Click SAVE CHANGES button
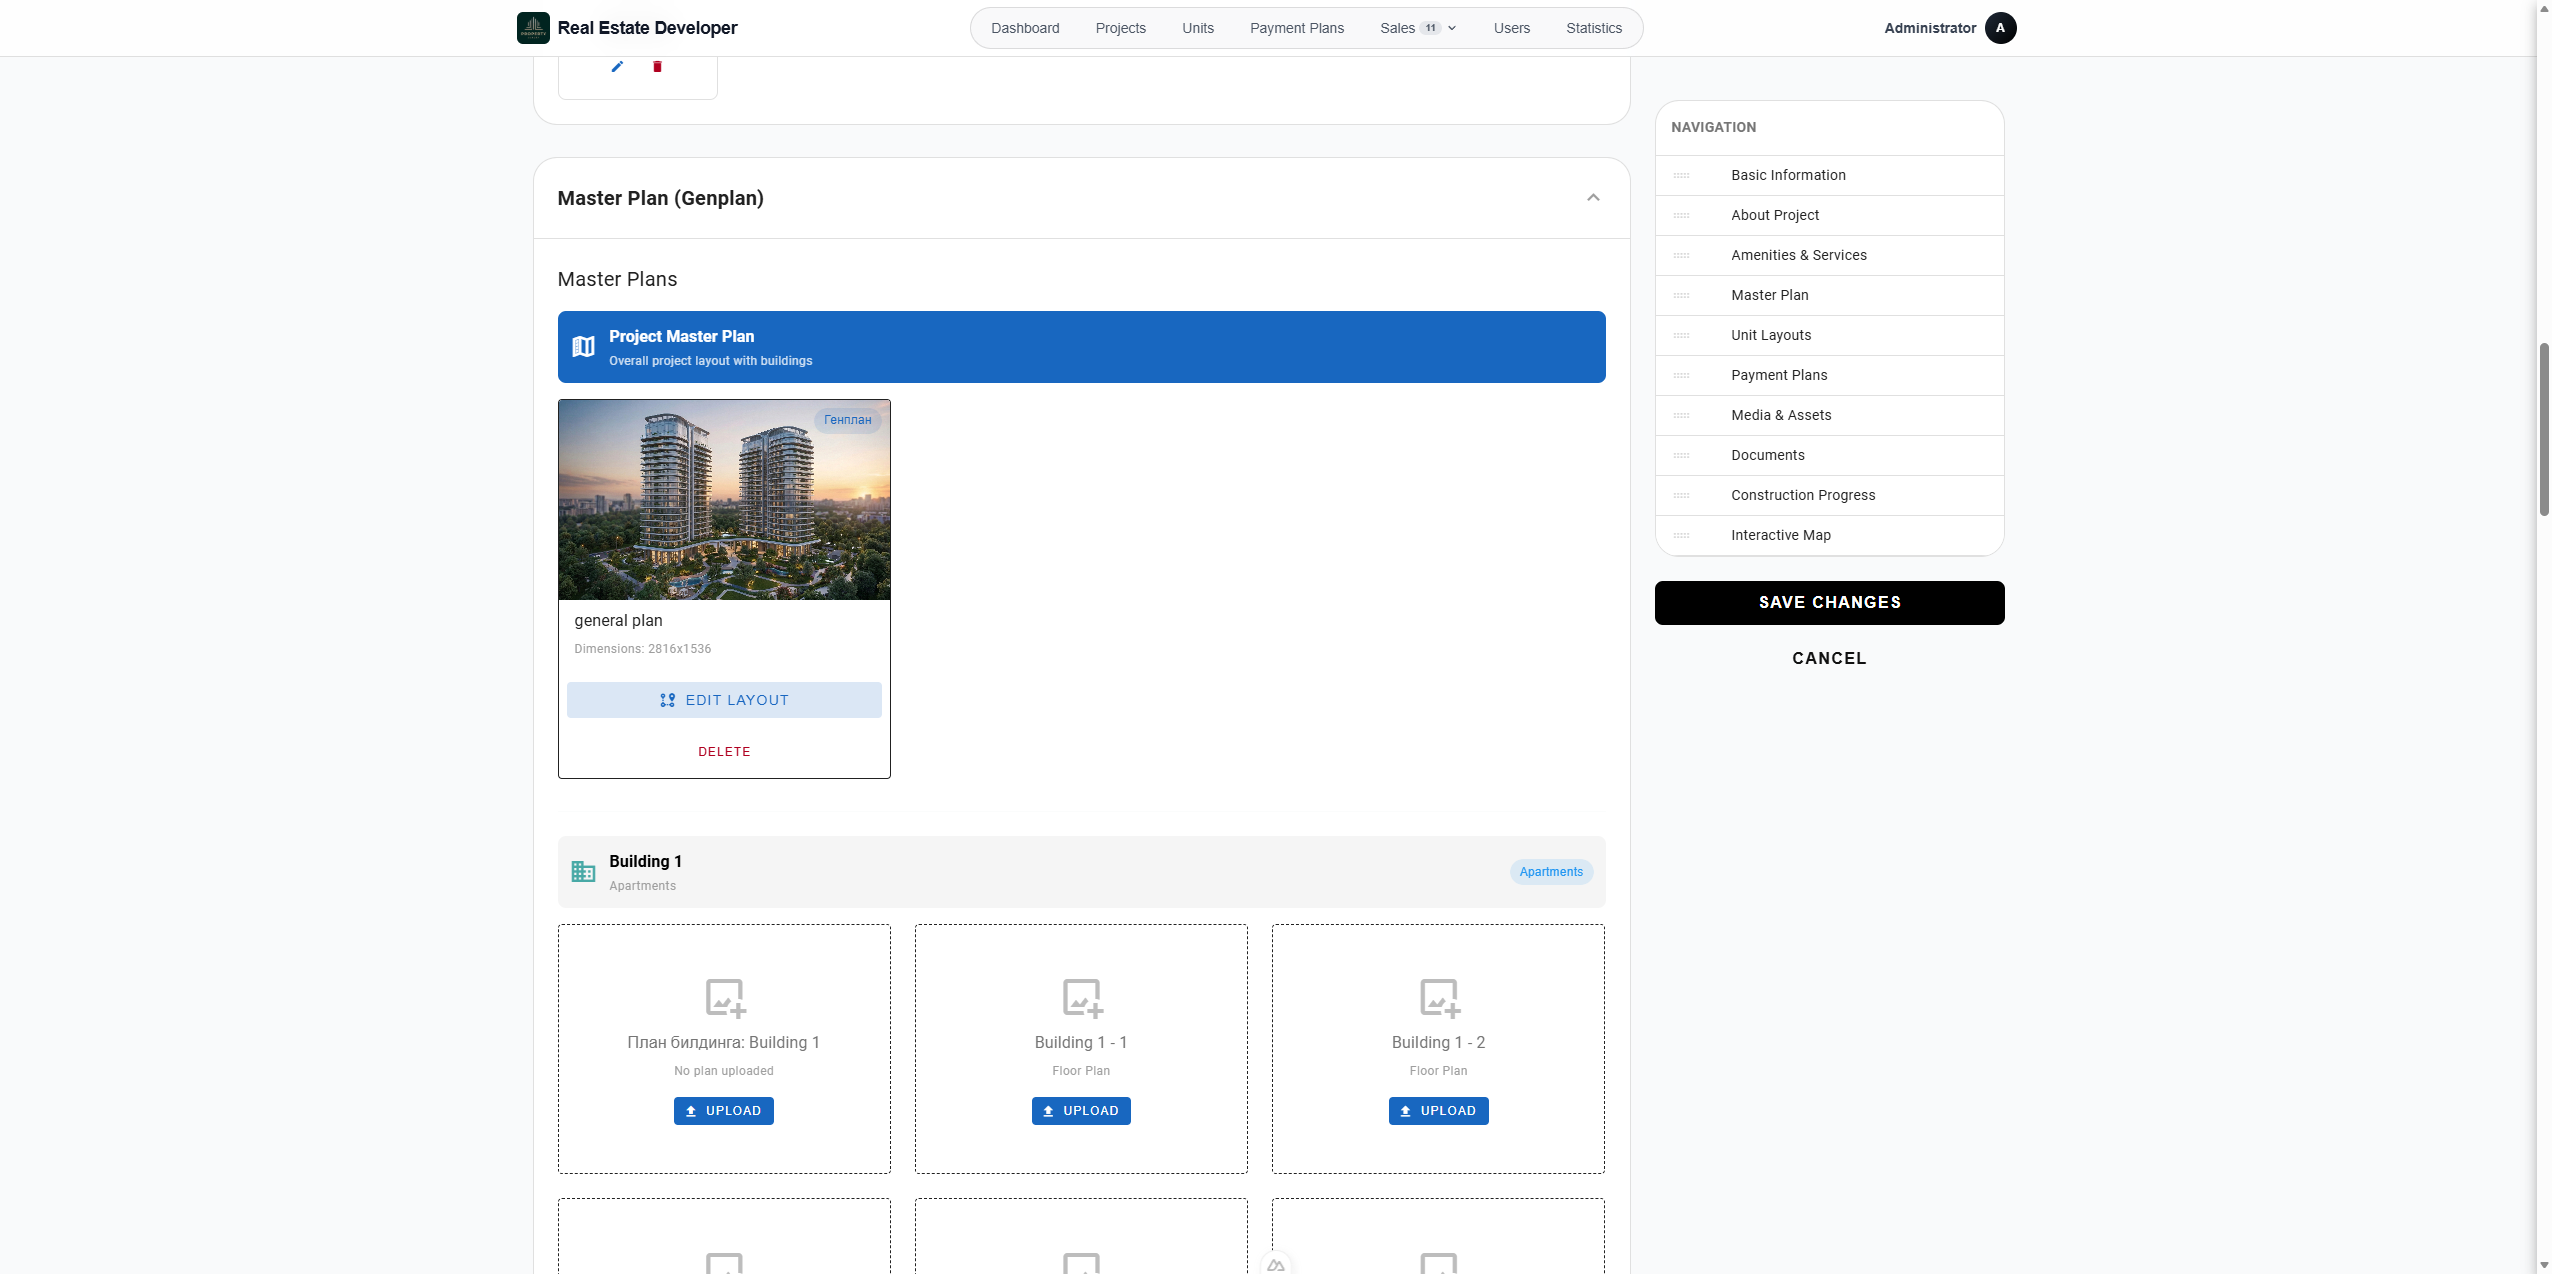Screen dimensions: 2552x1274 (x=1829, y=603)
